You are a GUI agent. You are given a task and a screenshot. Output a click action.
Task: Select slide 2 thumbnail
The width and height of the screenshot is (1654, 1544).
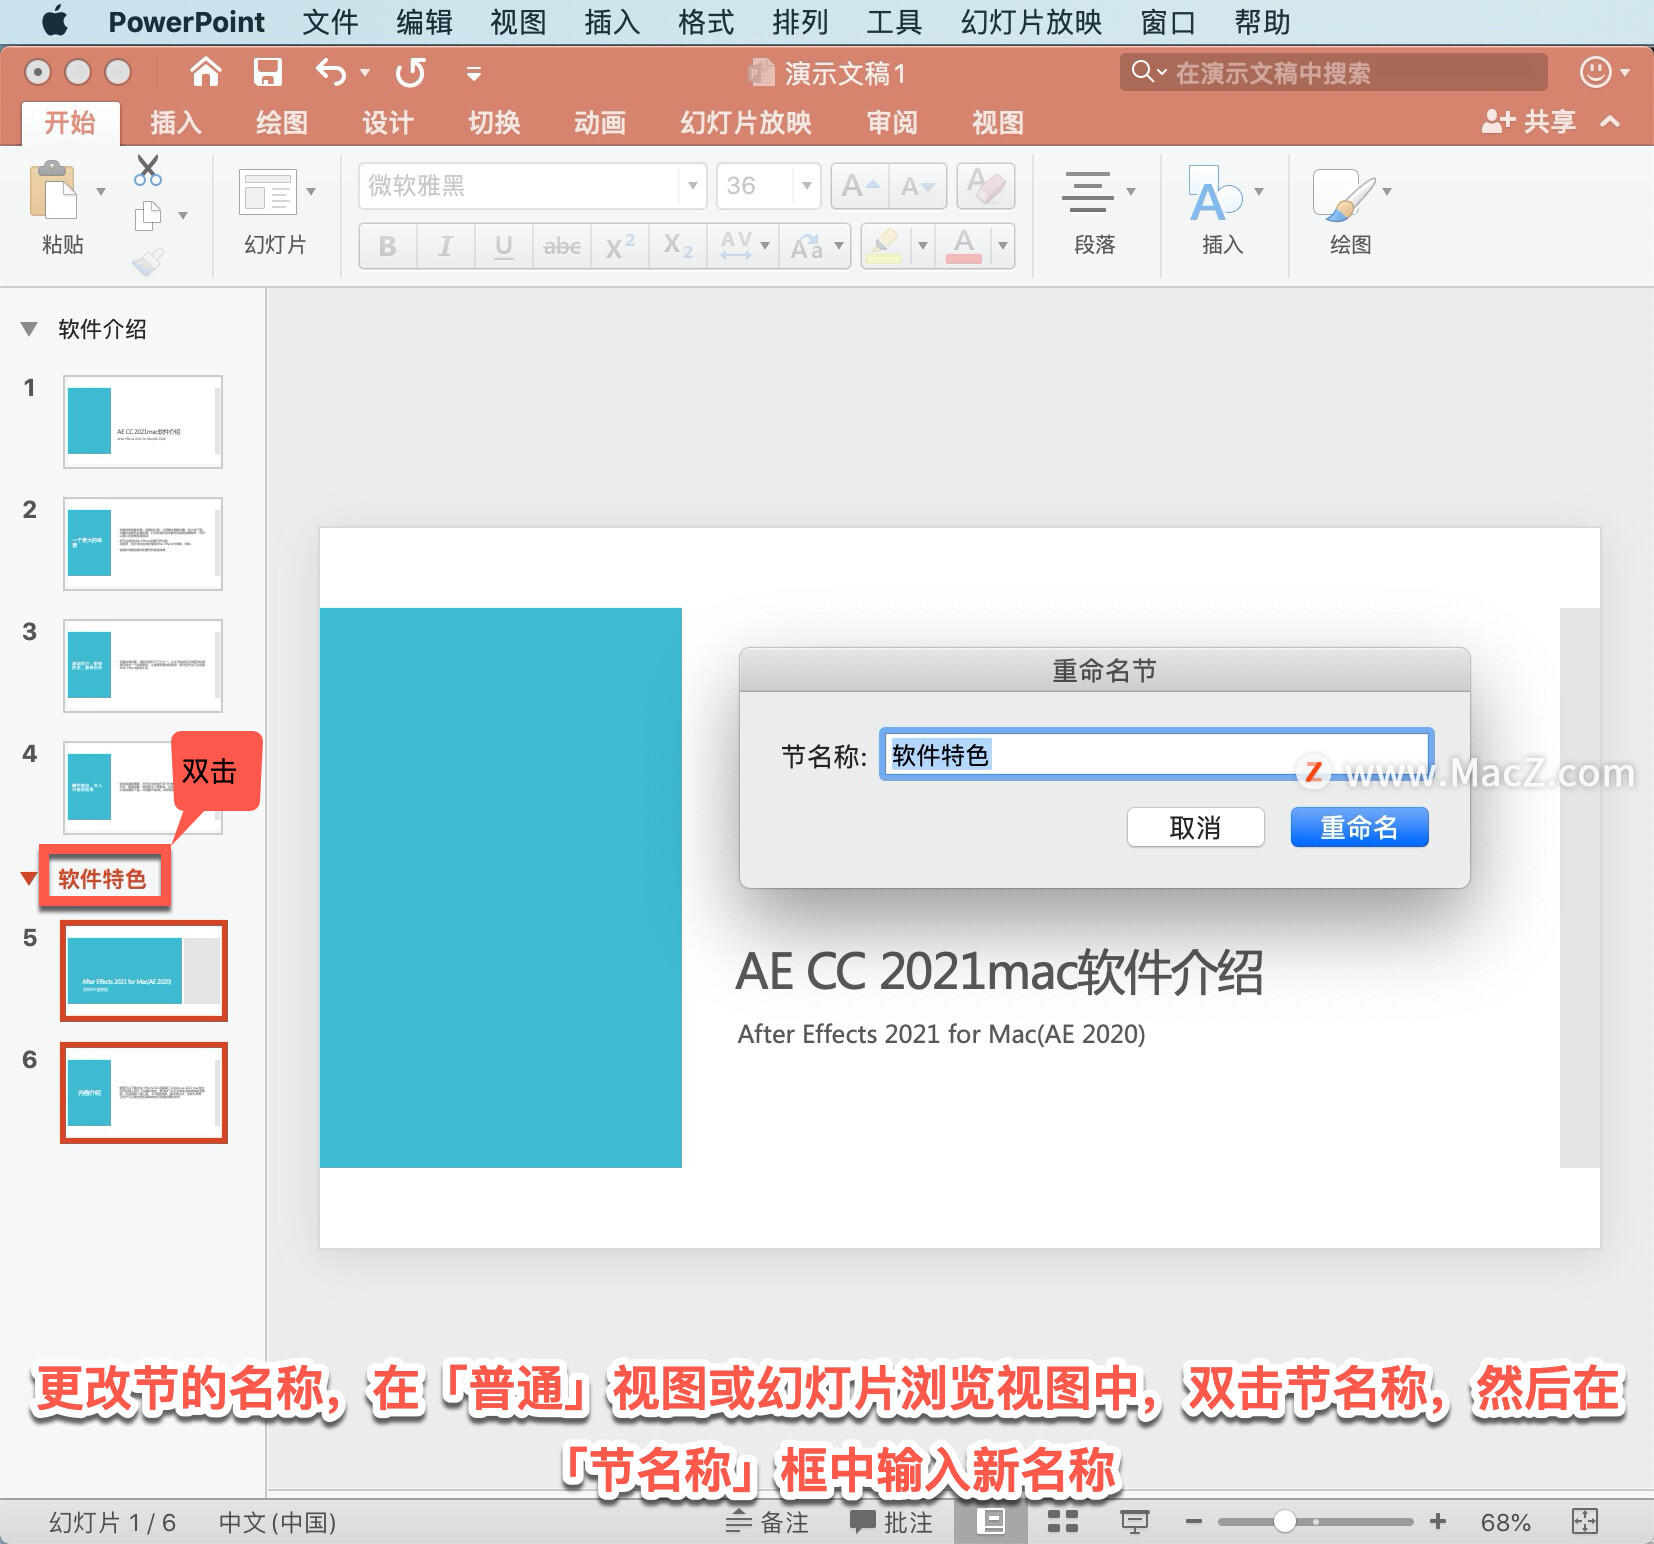coord(143,544)
